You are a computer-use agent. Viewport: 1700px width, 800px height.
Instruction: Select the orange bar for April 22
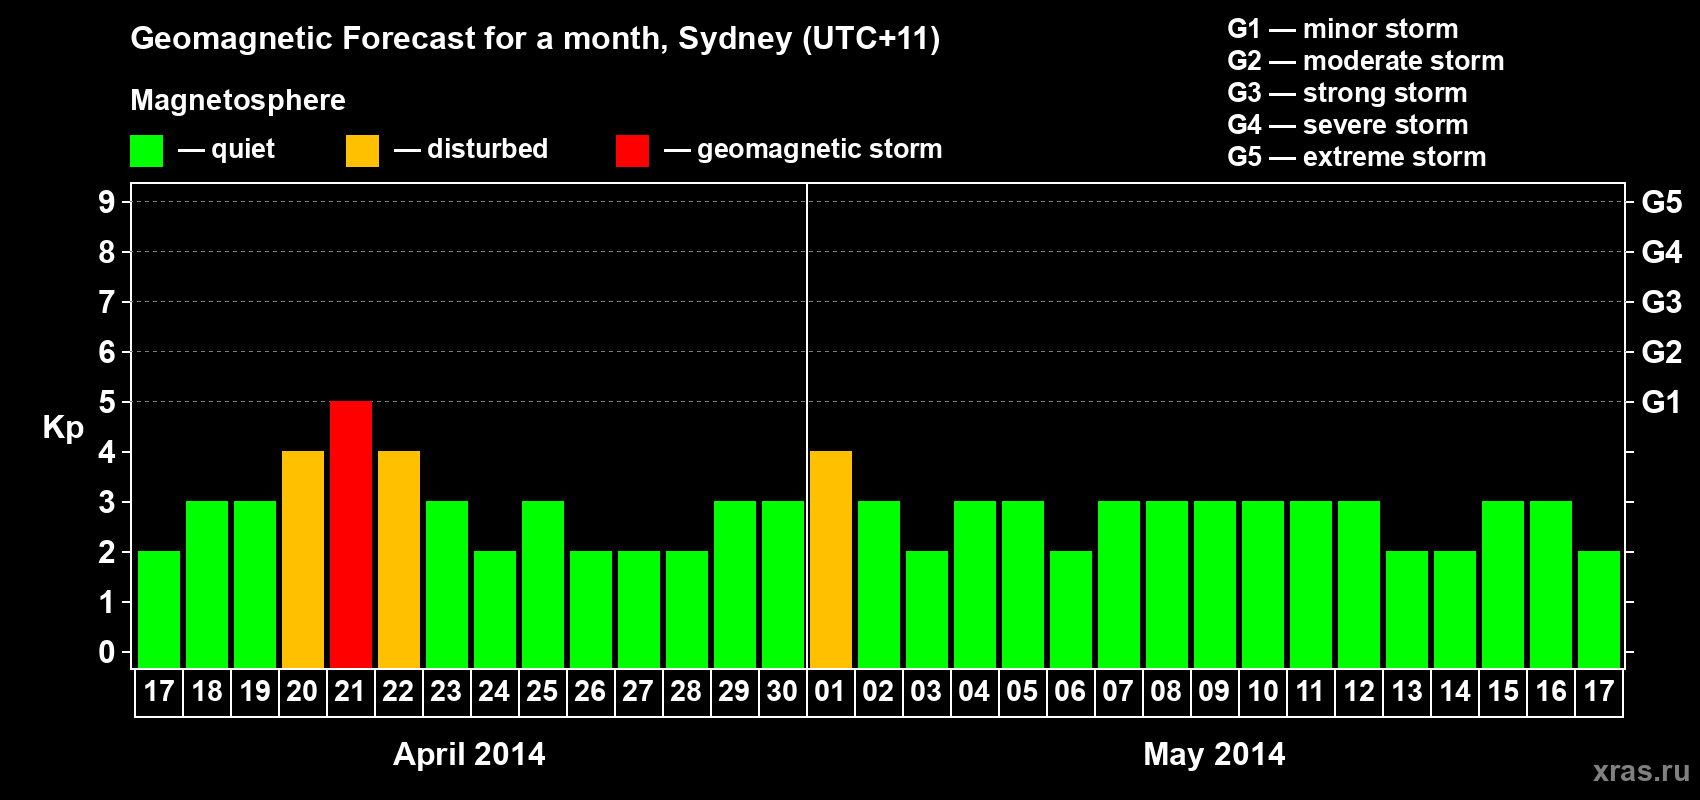click(399, 560)
